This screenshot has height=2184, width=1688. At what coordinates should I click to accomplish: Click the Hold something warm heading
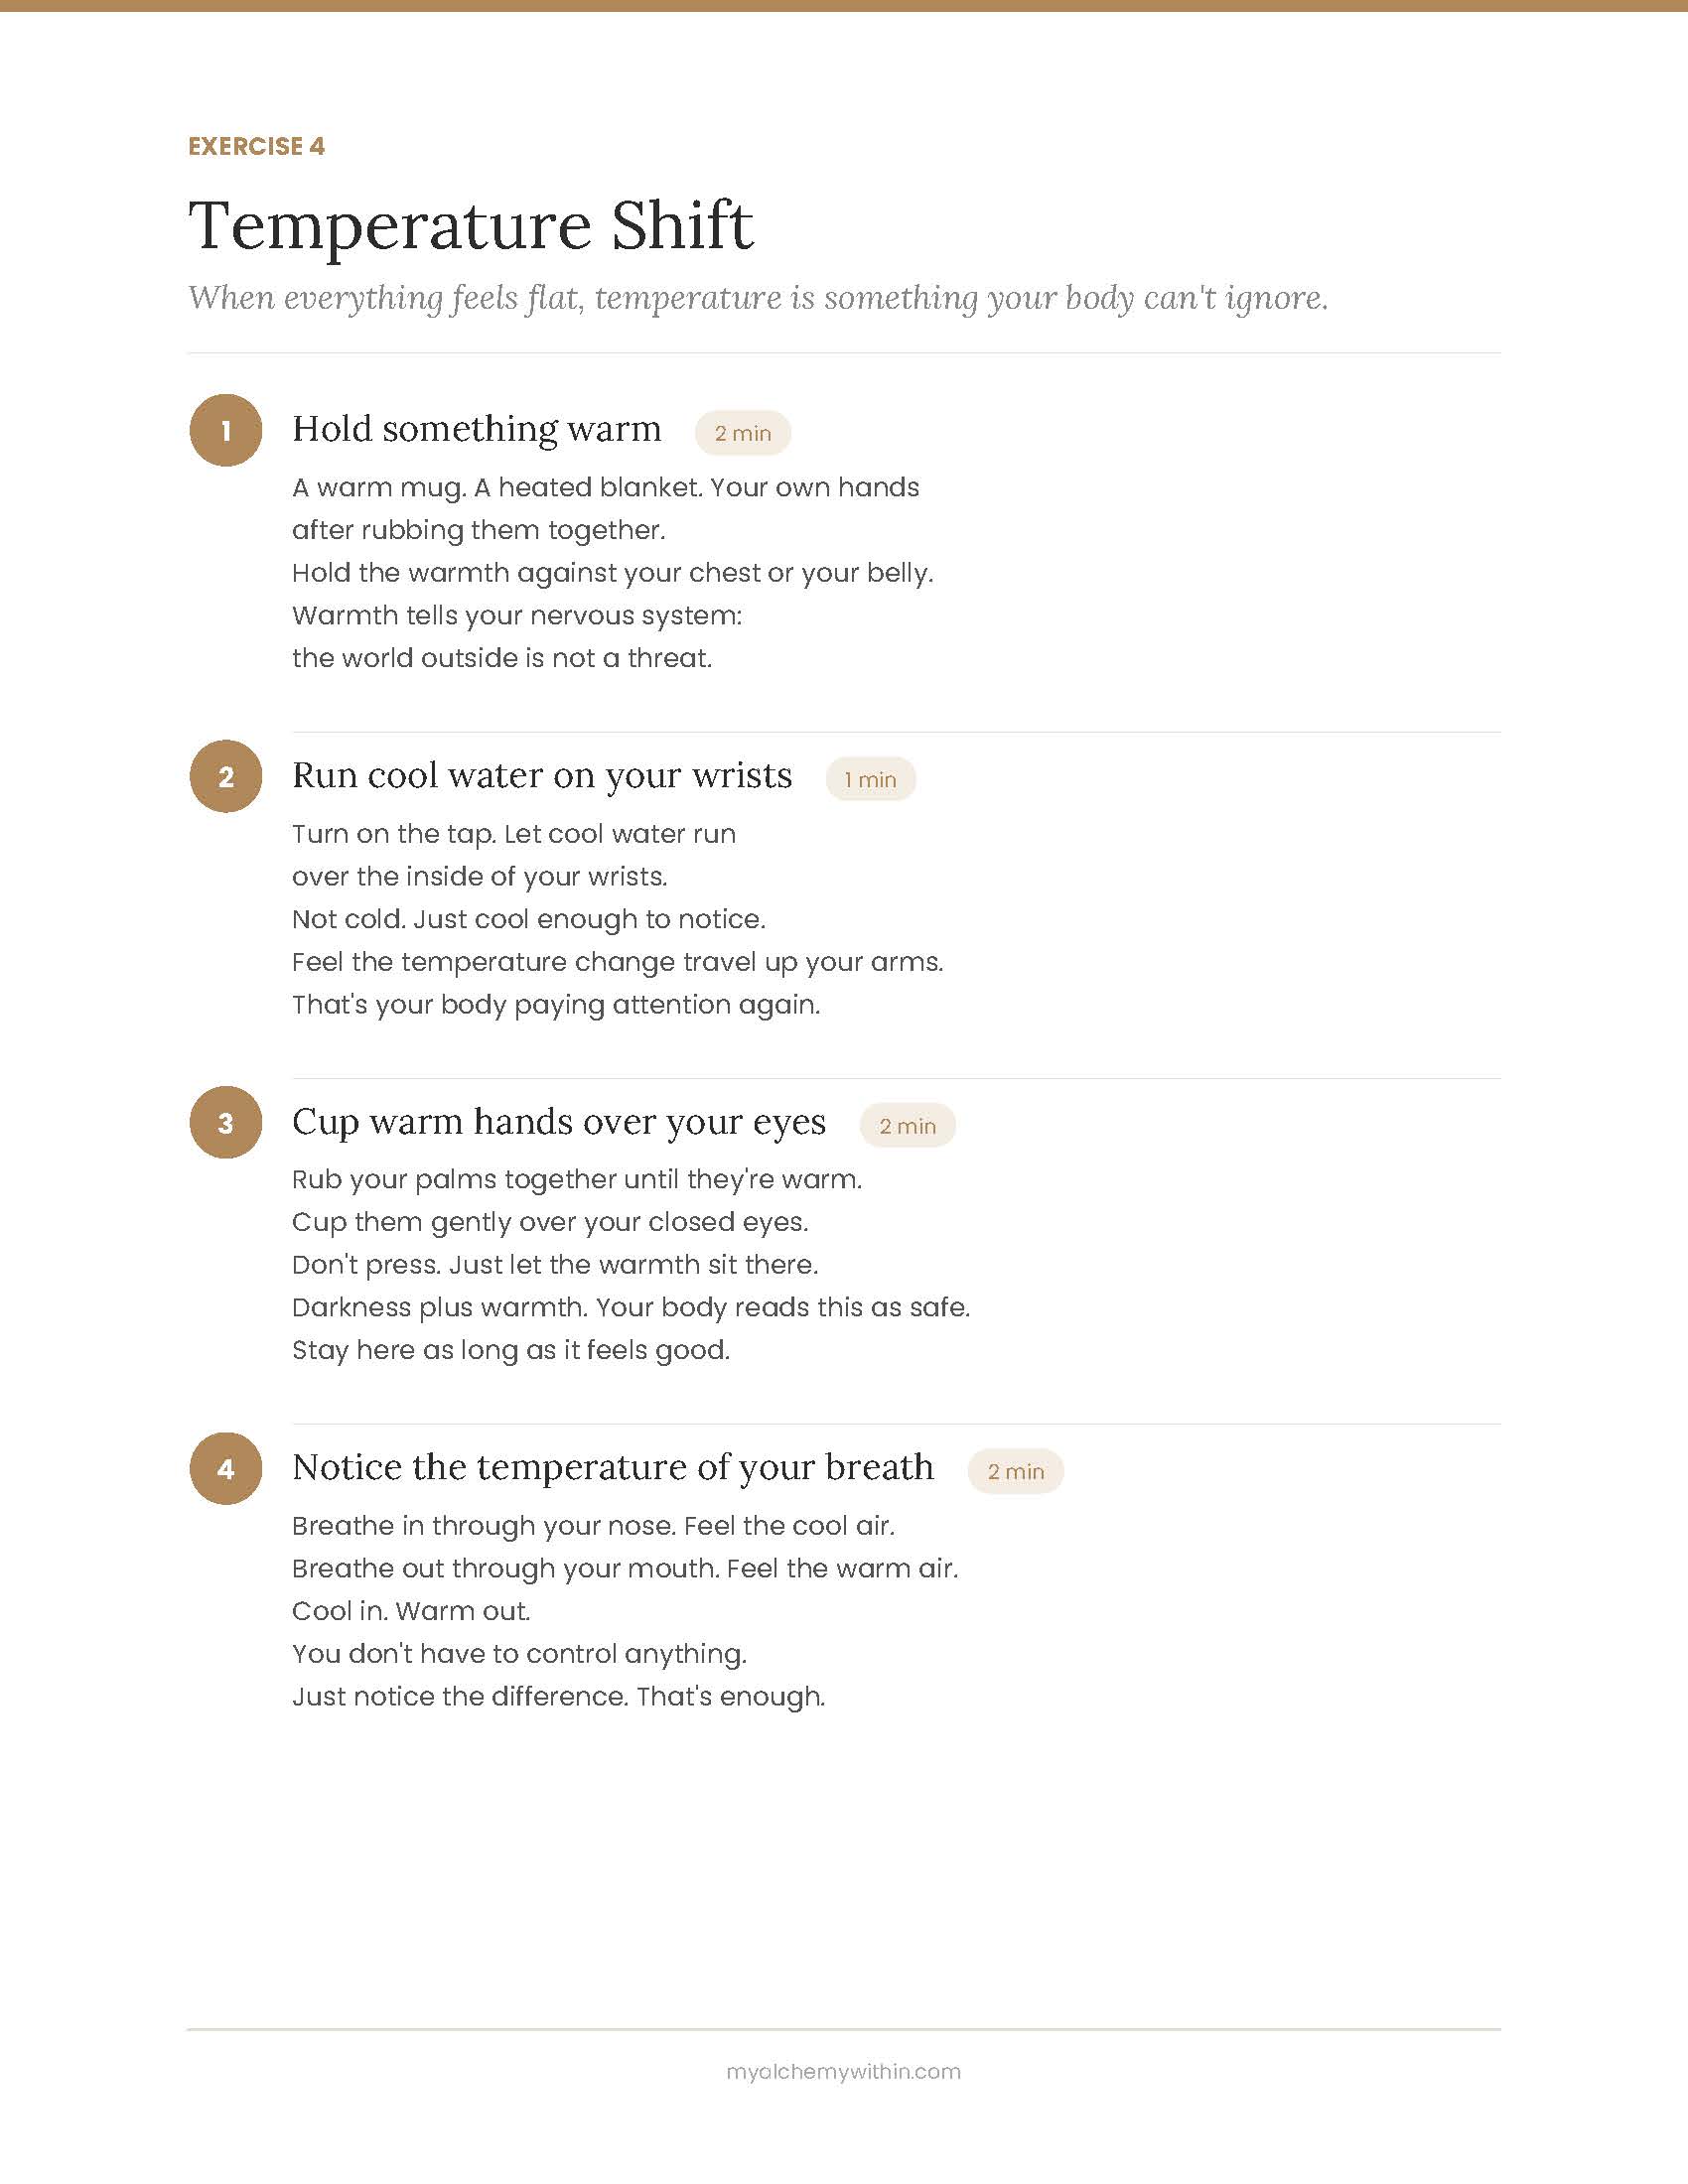(476, 429)
